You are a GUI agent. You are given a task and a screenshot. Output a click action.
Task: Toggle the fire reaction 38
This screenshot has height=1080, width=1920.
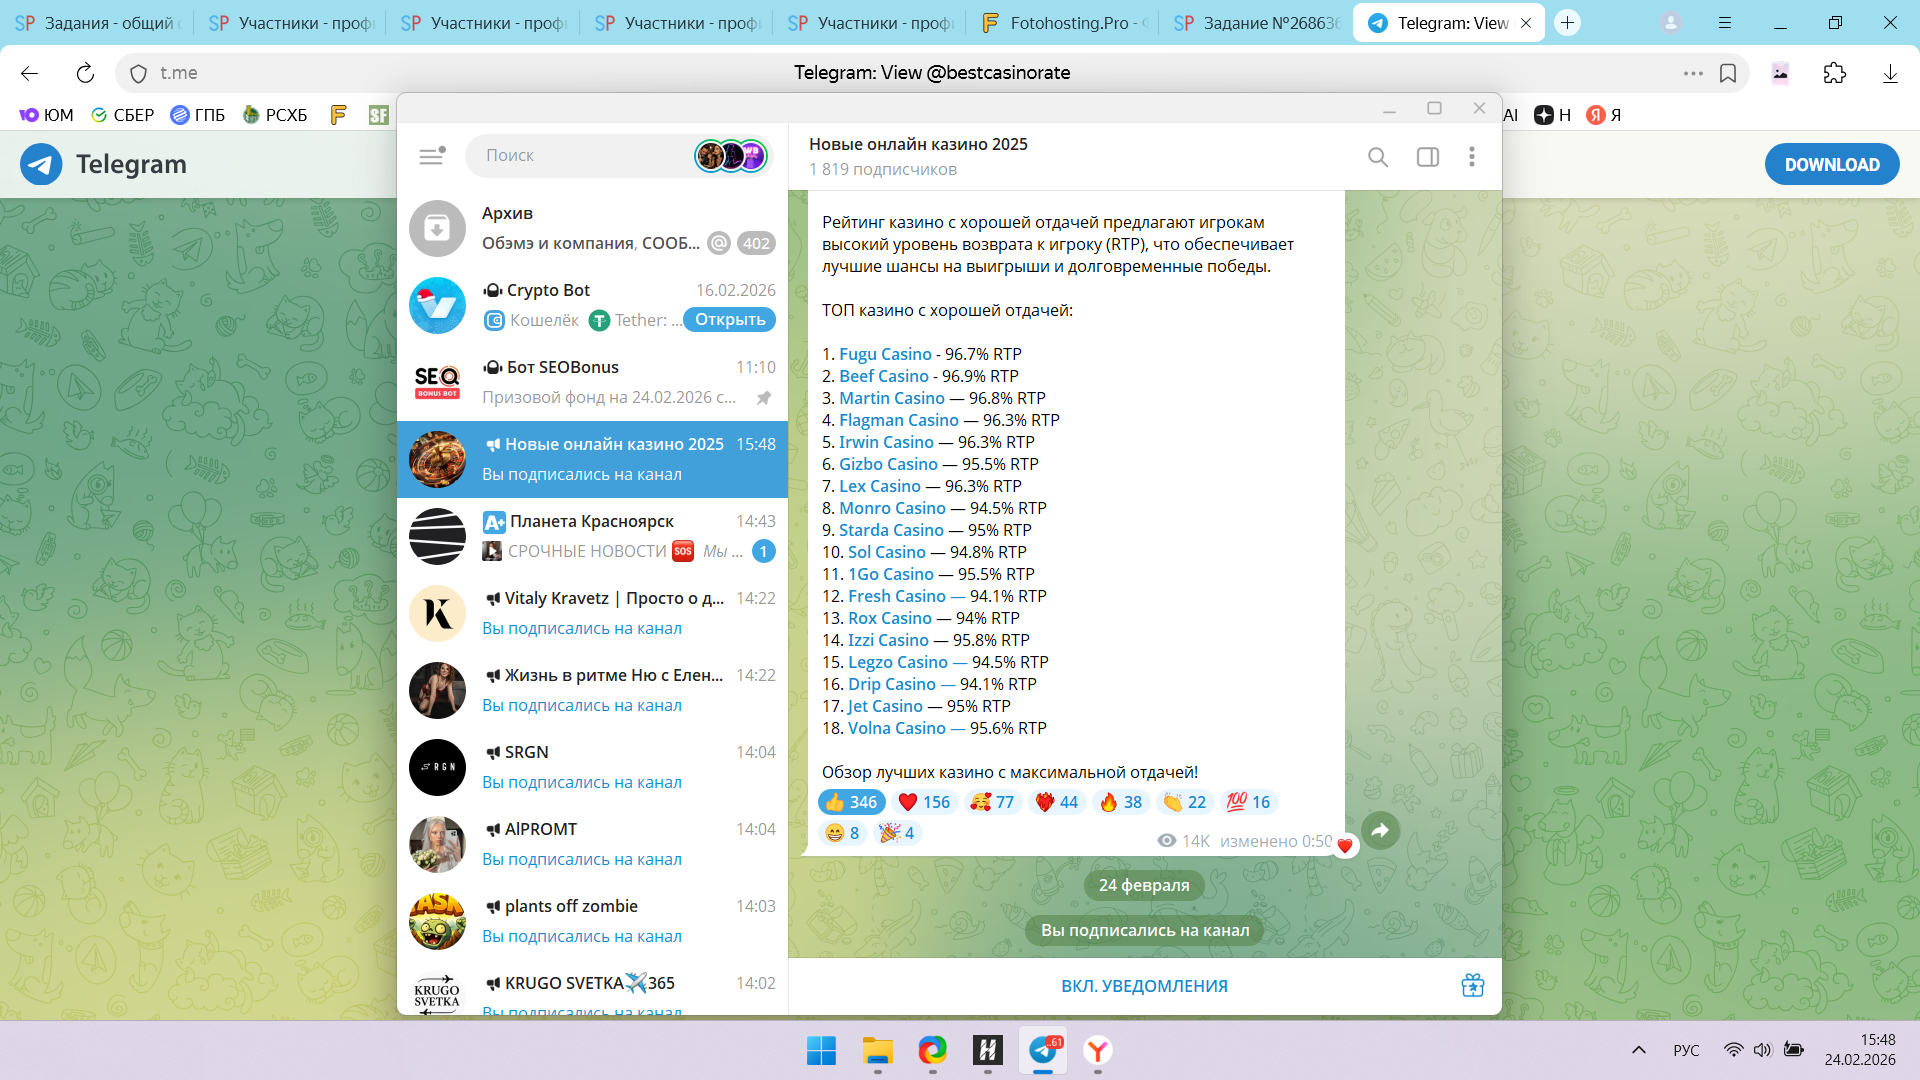pos(1120,802)
